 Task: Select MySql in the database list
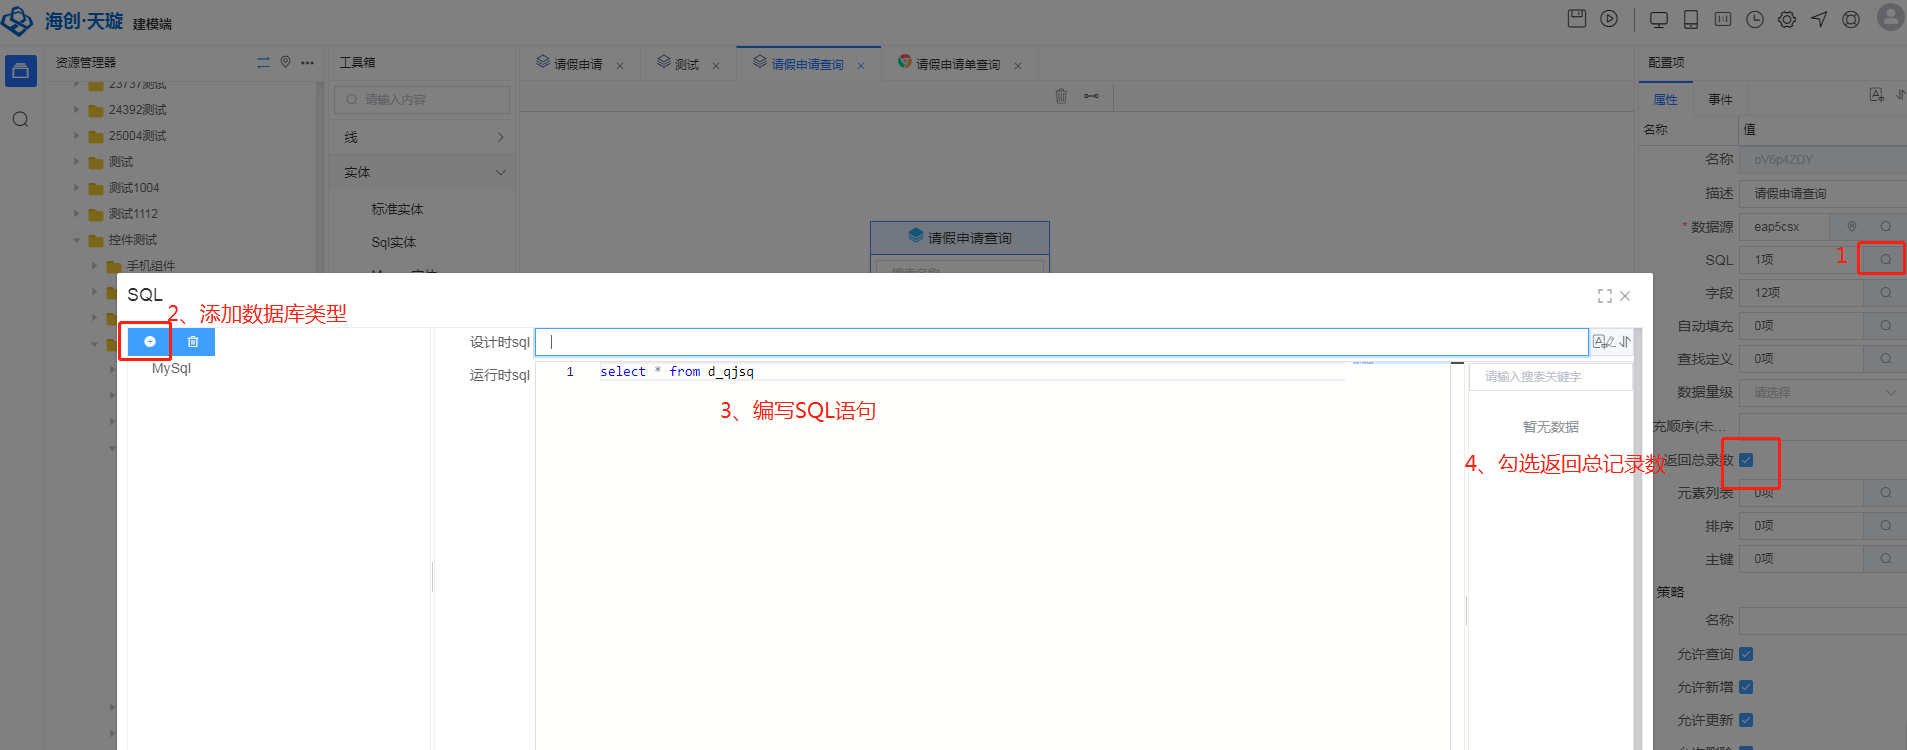tap(171, 369)
